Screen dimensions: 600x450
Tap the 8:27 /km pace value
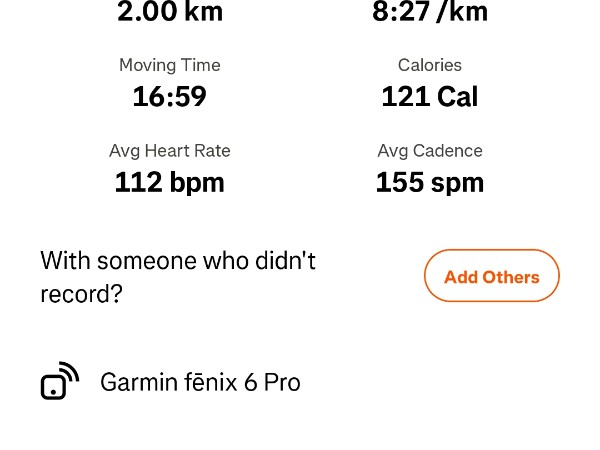430,12
